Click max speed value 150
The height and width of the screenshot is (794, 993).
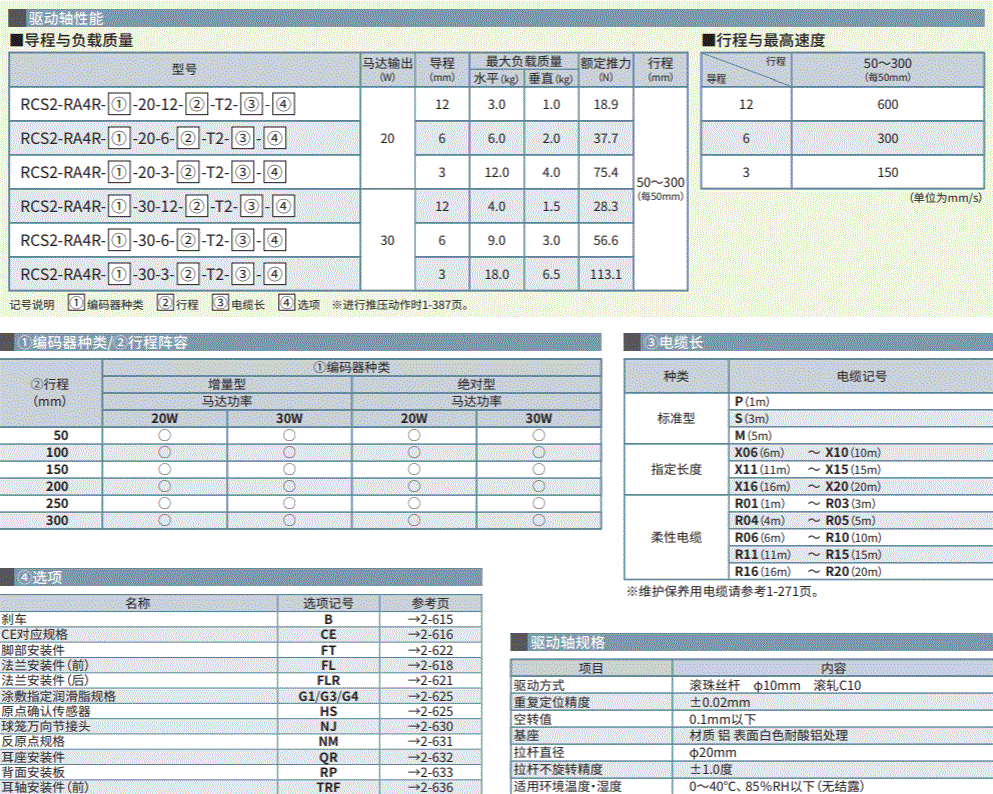pos(887,172)
